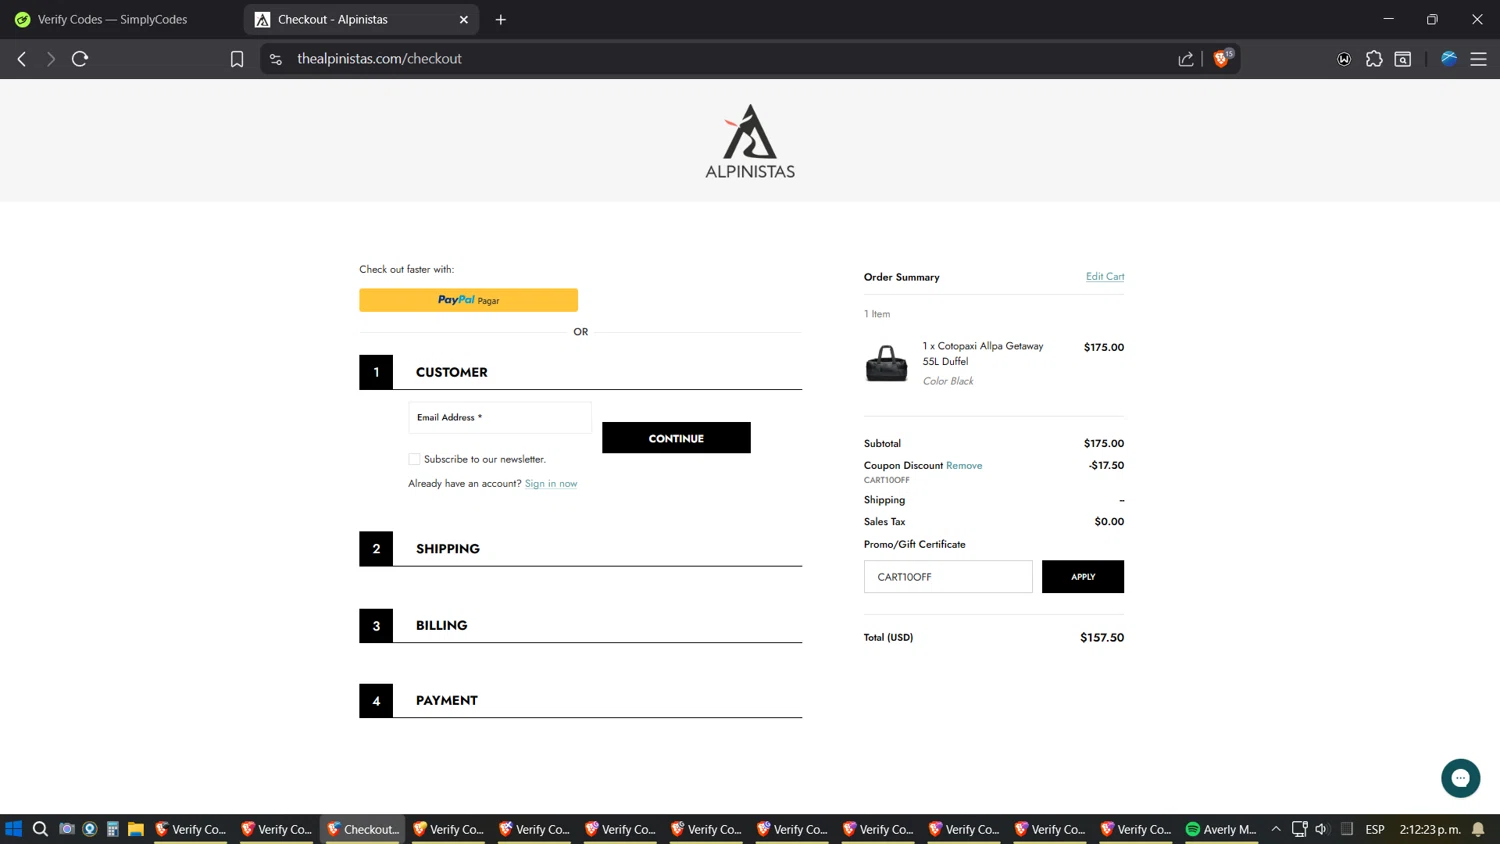The image size is (1500, 844).
Task: Open the blue profile avatar icon
Action: pos(1449,59)
